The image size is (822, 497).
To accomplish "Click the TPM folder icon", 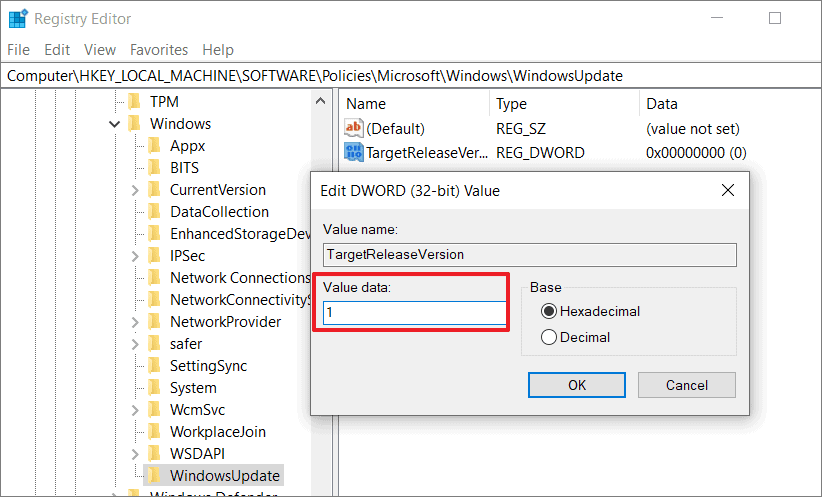I will point(135,101).
